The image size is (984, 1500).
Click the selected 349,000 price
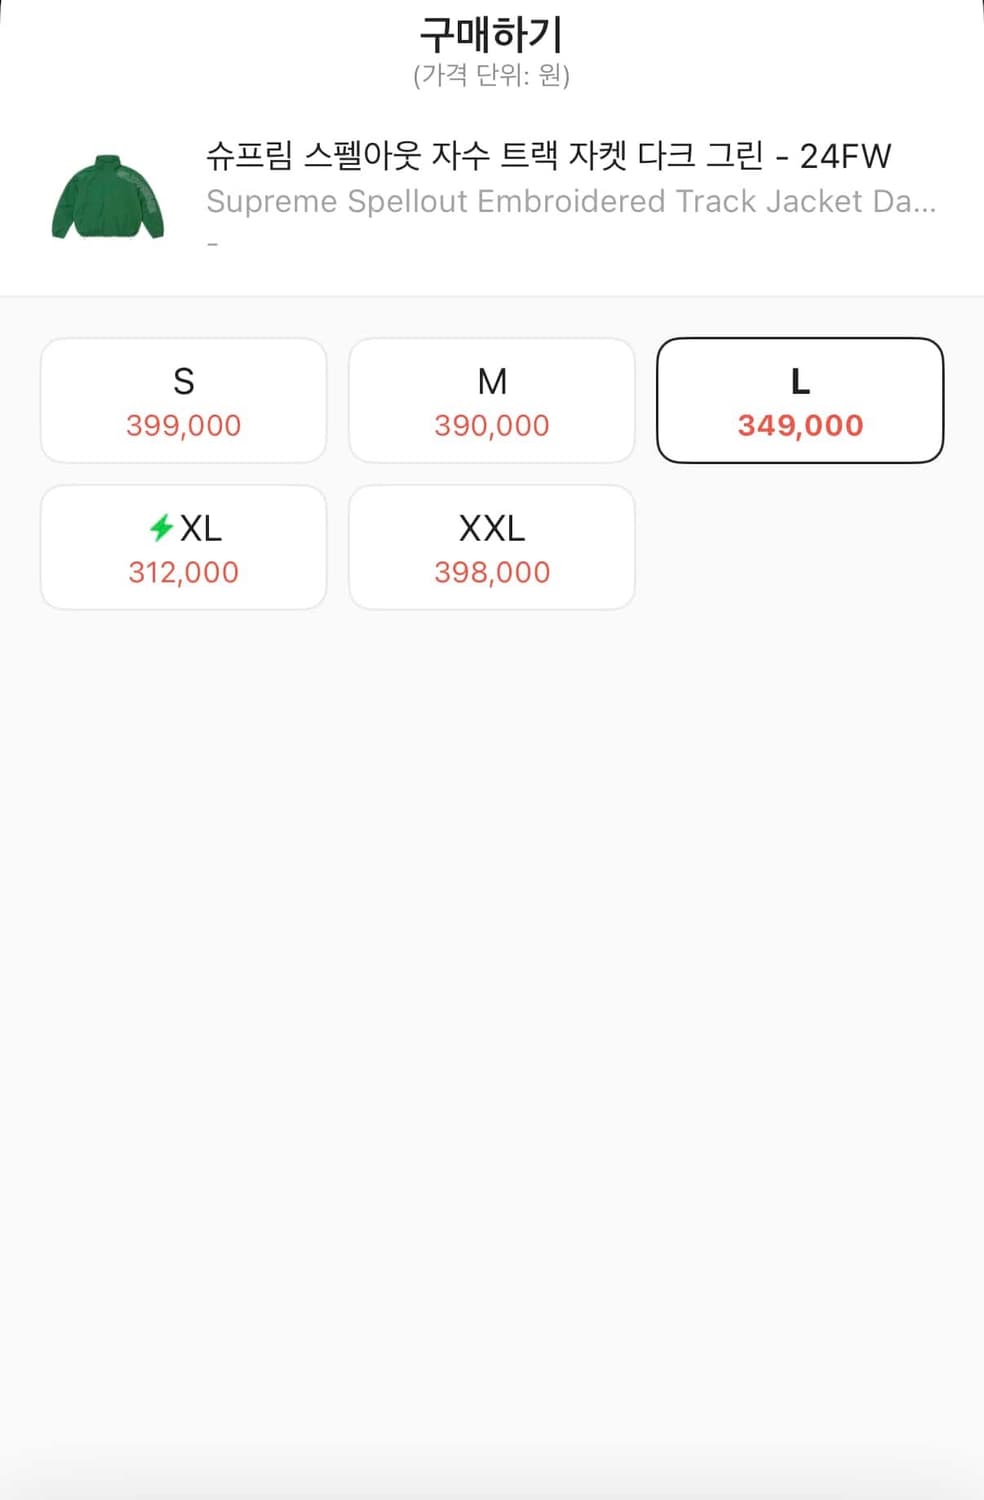pyautogui.click(x=800, y=426)
